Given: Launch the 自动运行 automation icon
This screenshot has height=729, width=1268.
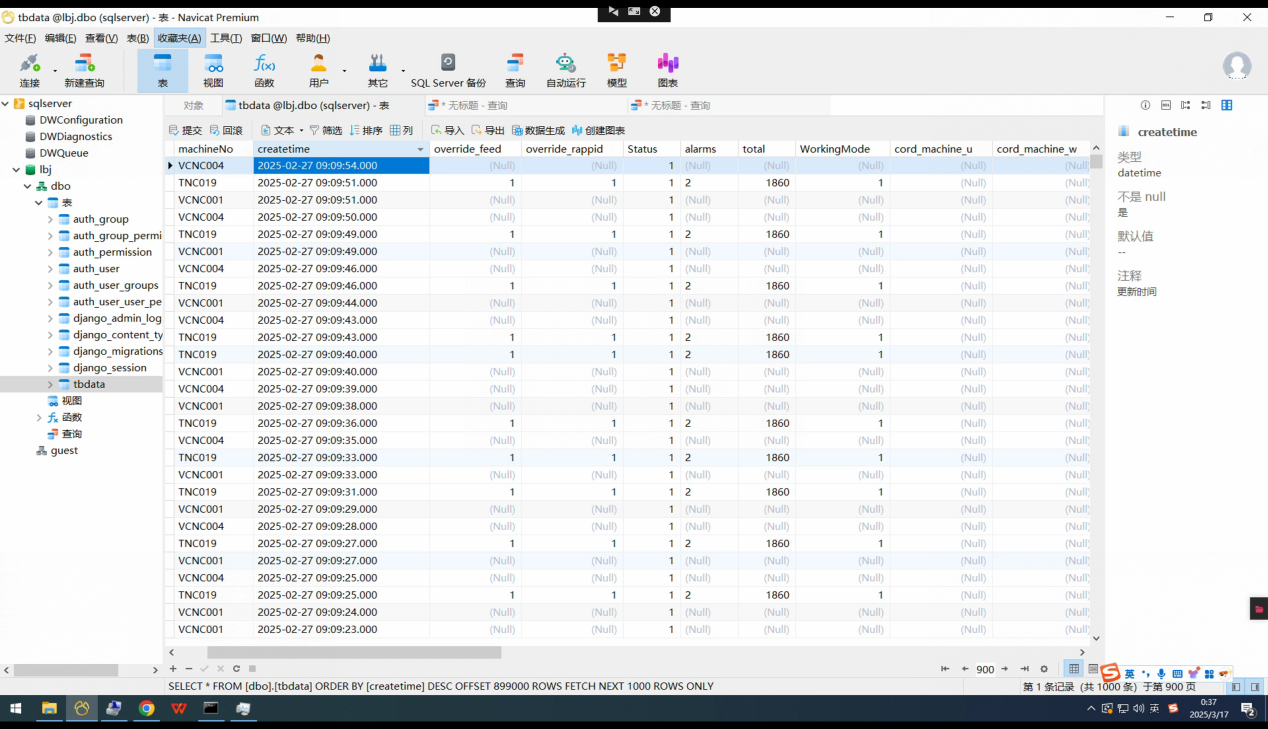Looking at the screenshot, I should (x=566, y=70).
